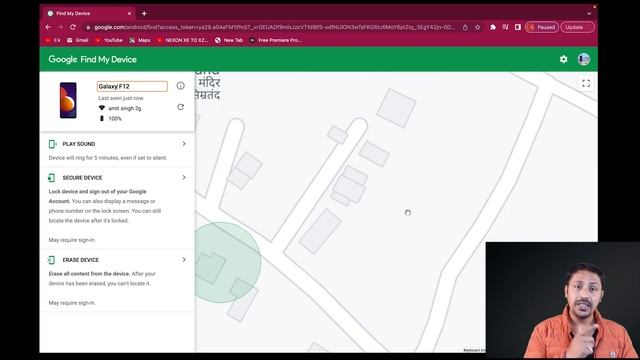Refresh the device location
This screenshot has width=640, height=360.
click(180, 107)
